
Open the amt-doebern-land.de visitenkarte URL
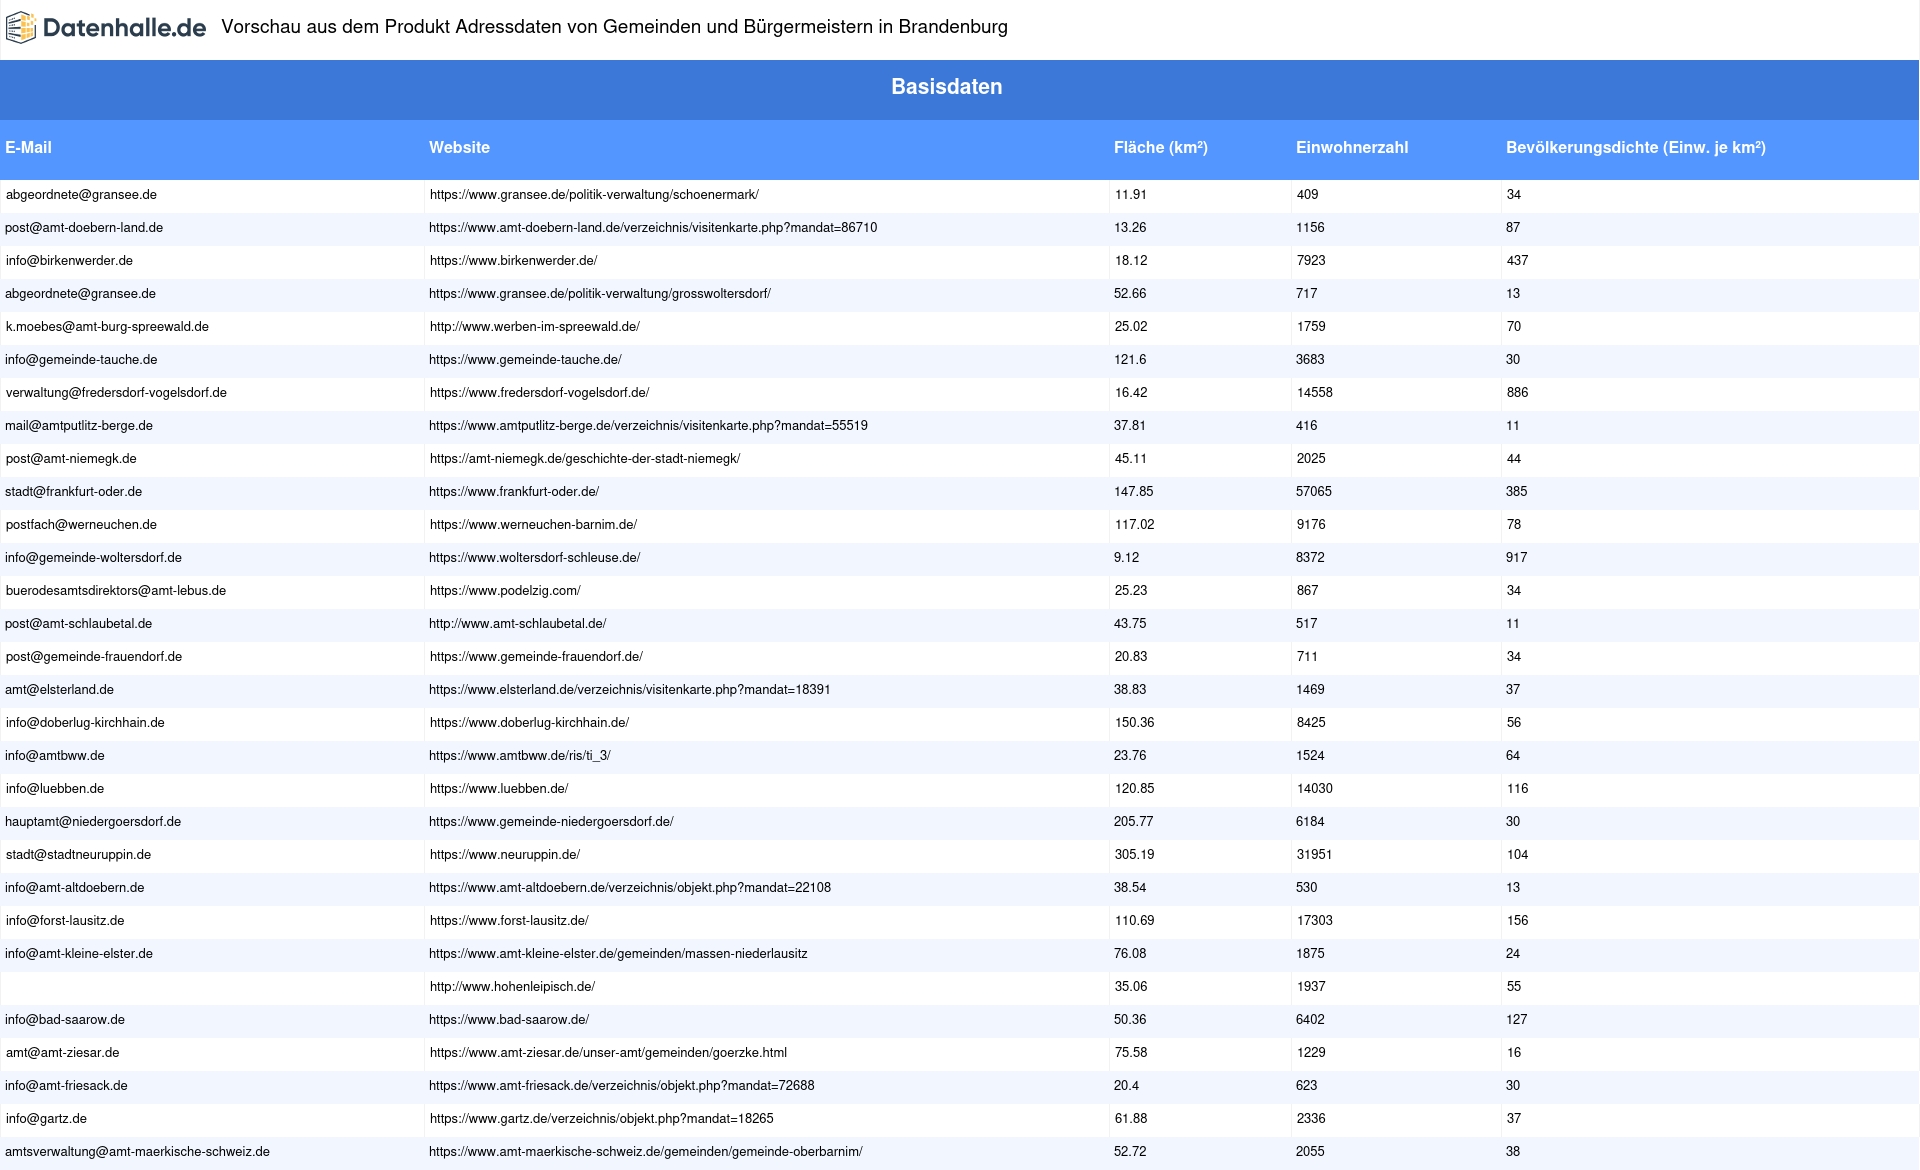[653, 228]
